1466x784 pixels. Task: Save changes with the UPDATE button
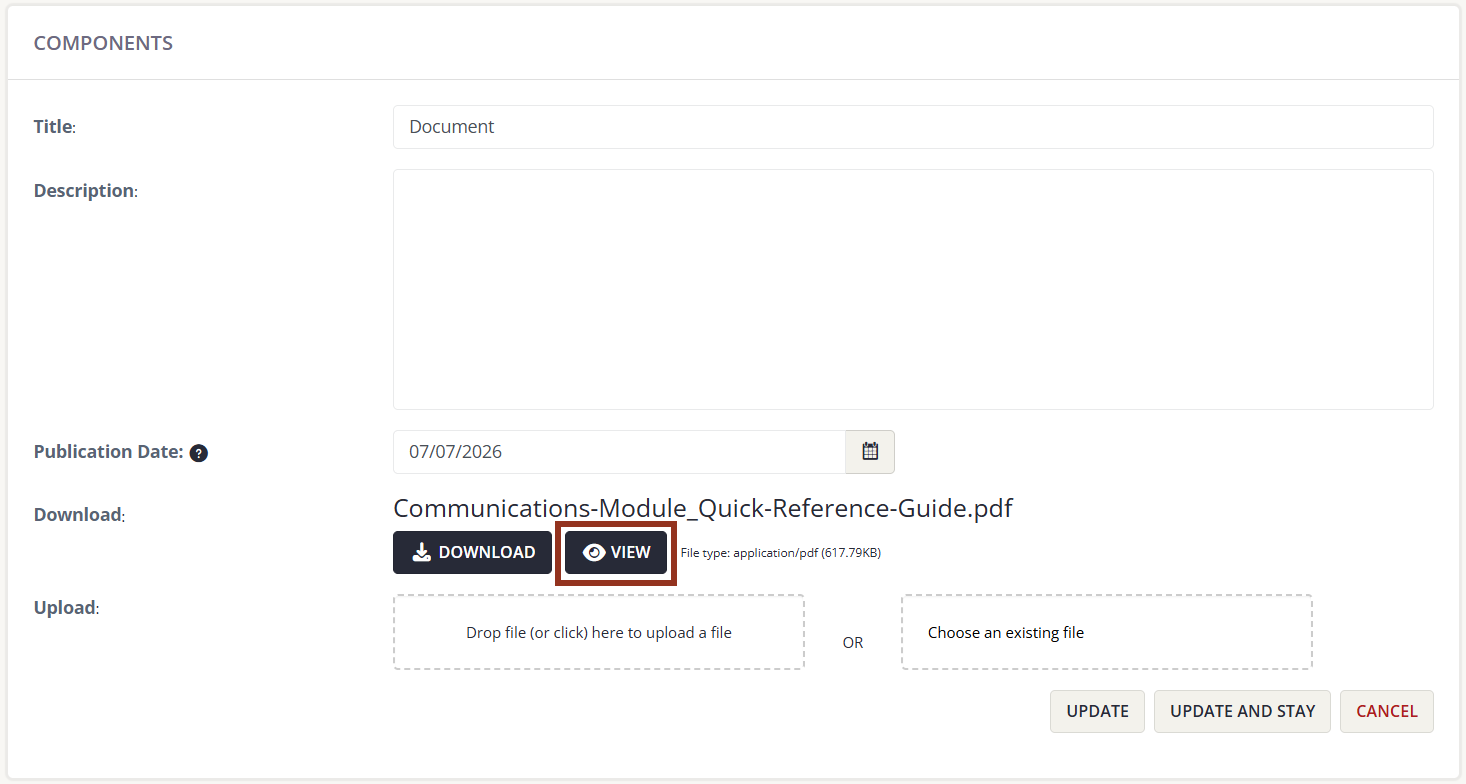(1097, 711)
